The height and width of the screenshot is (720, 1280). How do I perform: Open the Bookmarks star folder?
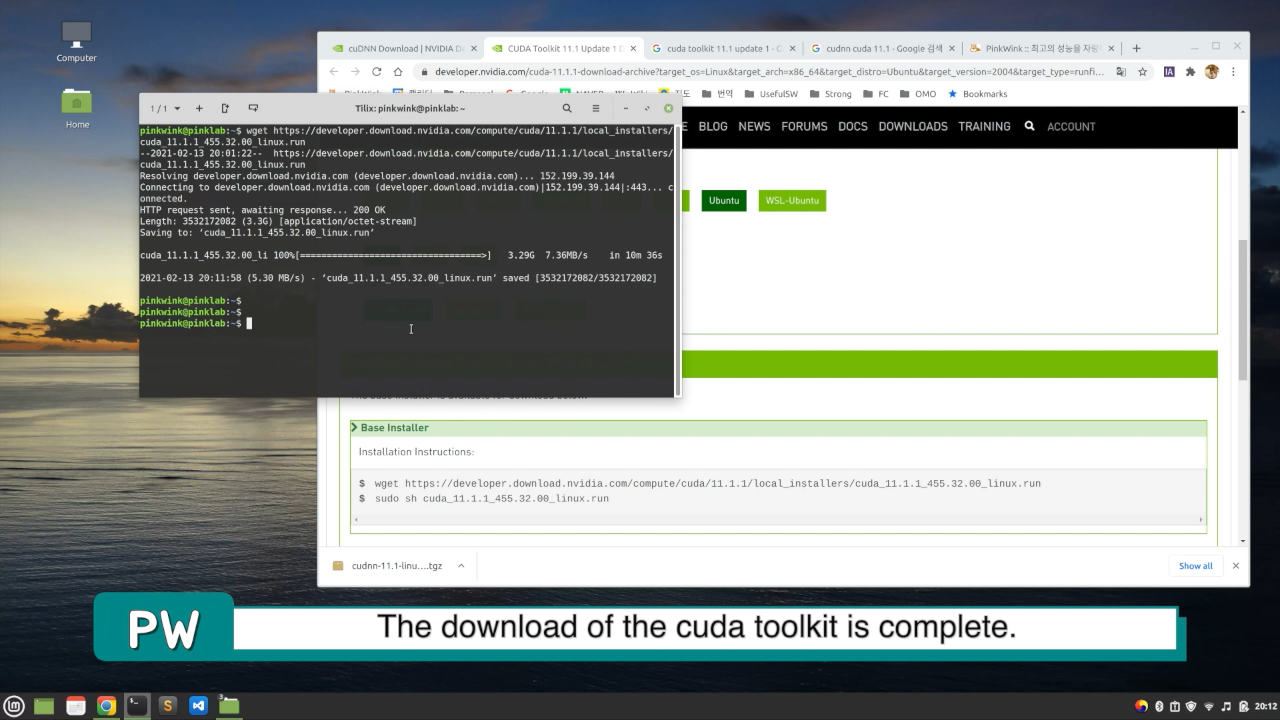click(978, 94)
